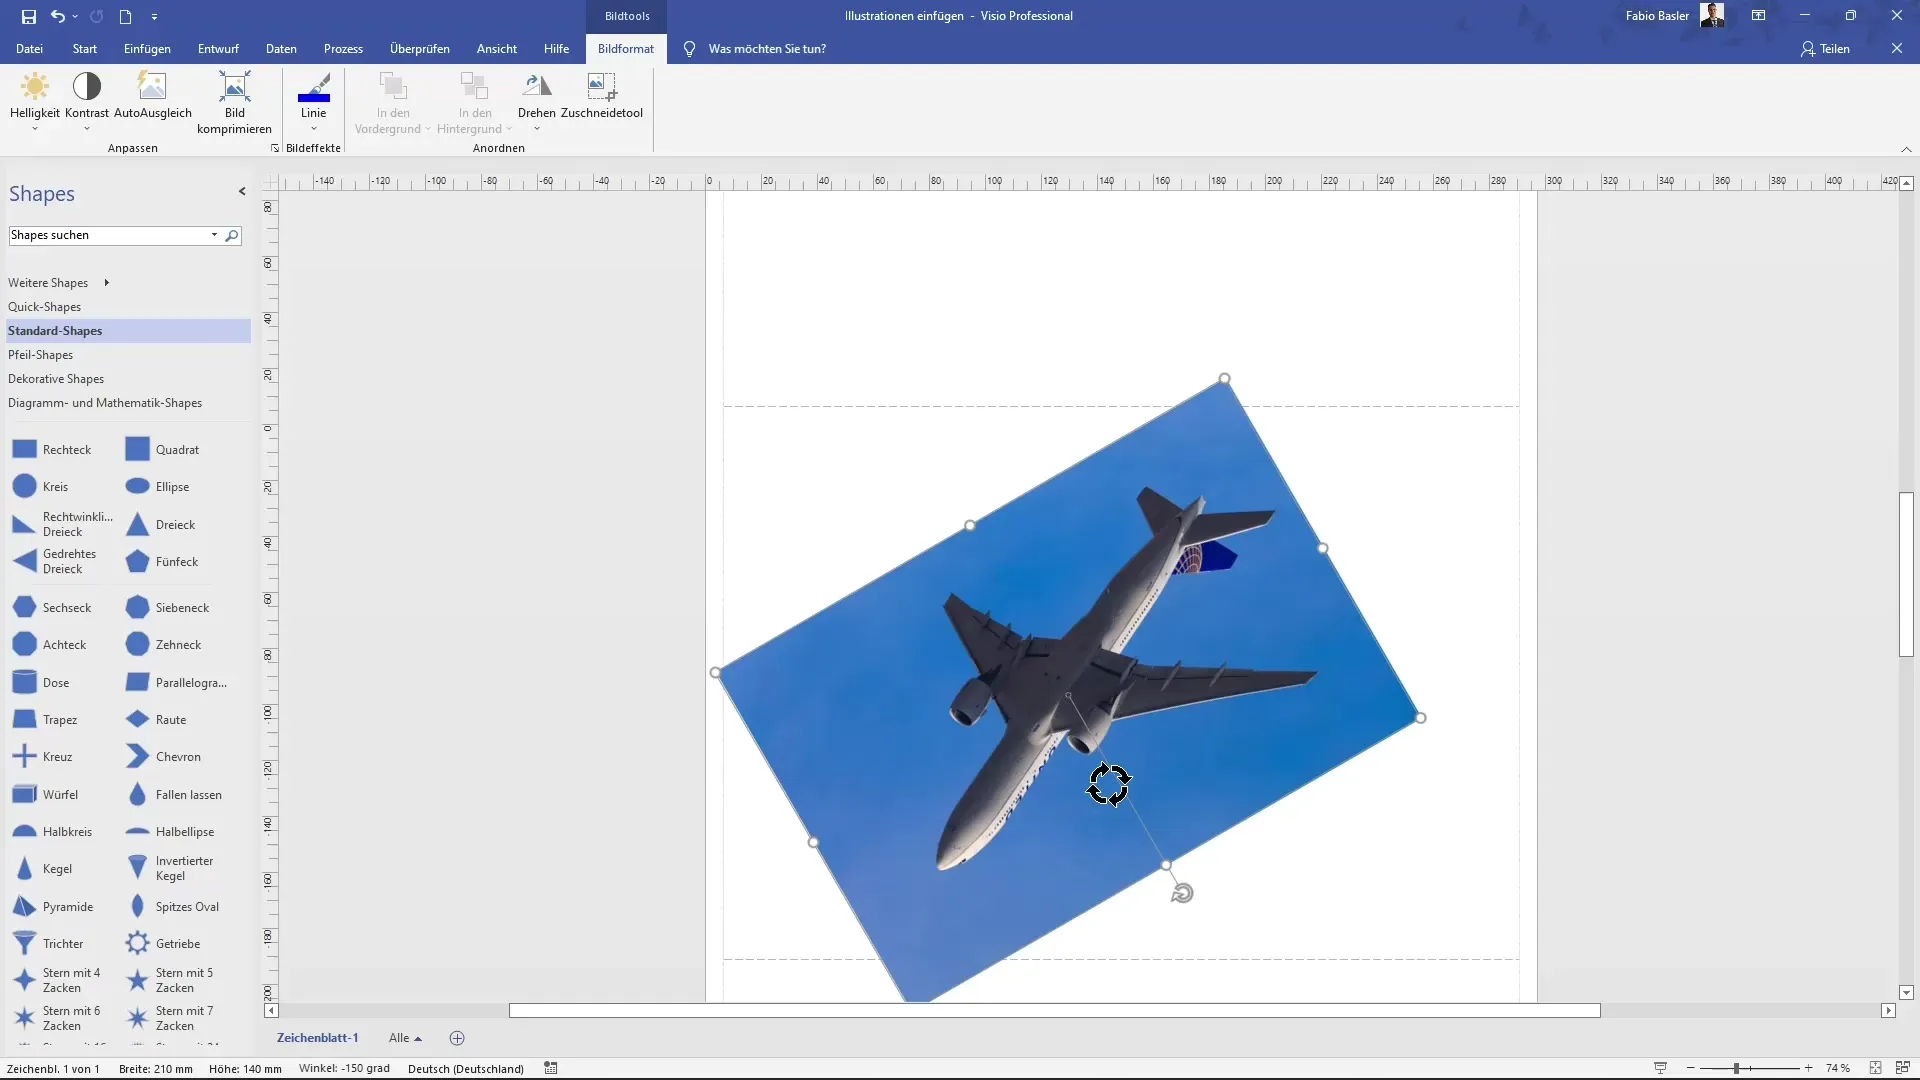
Task: Expand Diagramm- und Mathematik-Shapes section
Action: pos(104,402)
